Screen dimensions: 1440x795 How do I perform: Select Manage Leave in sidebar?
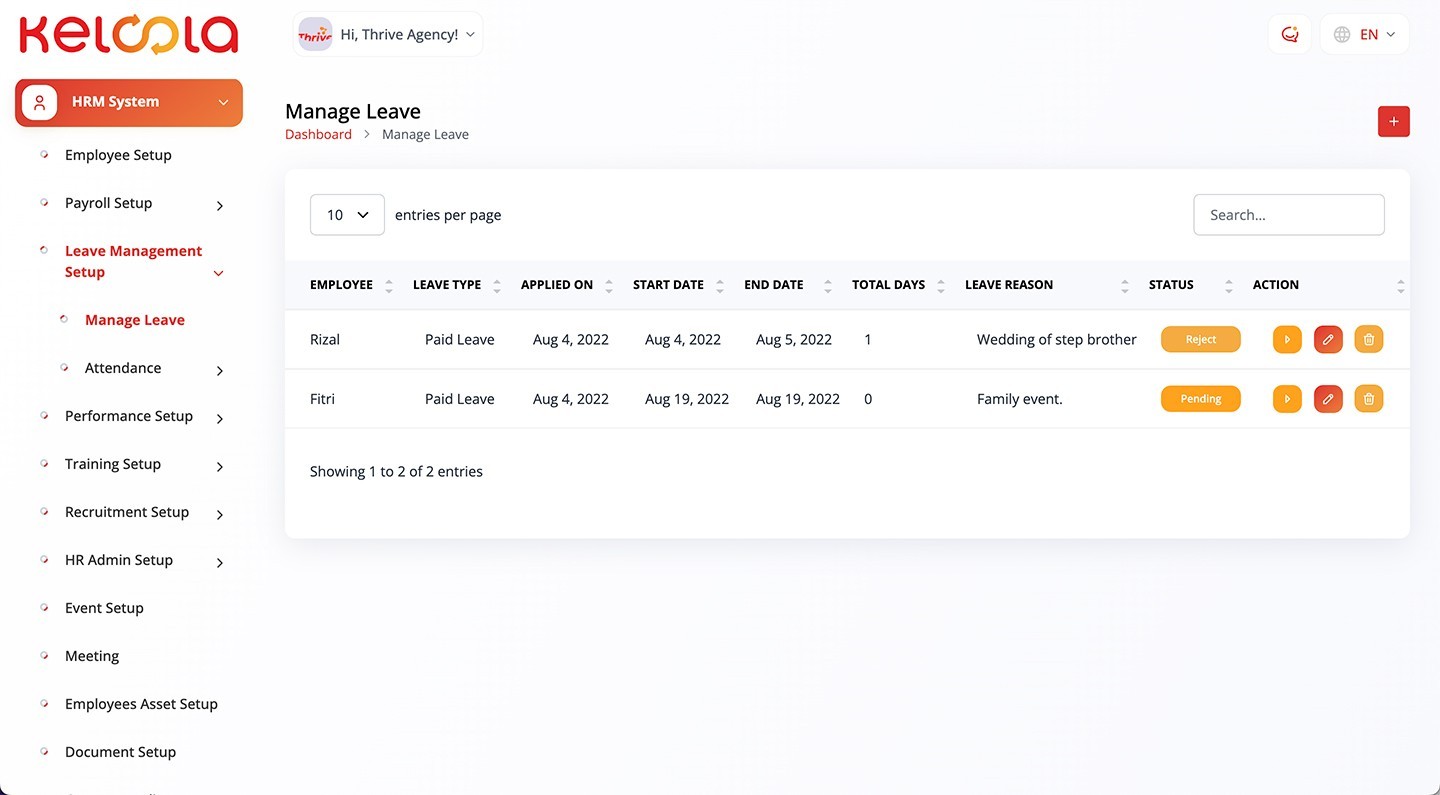pos(135,320)
